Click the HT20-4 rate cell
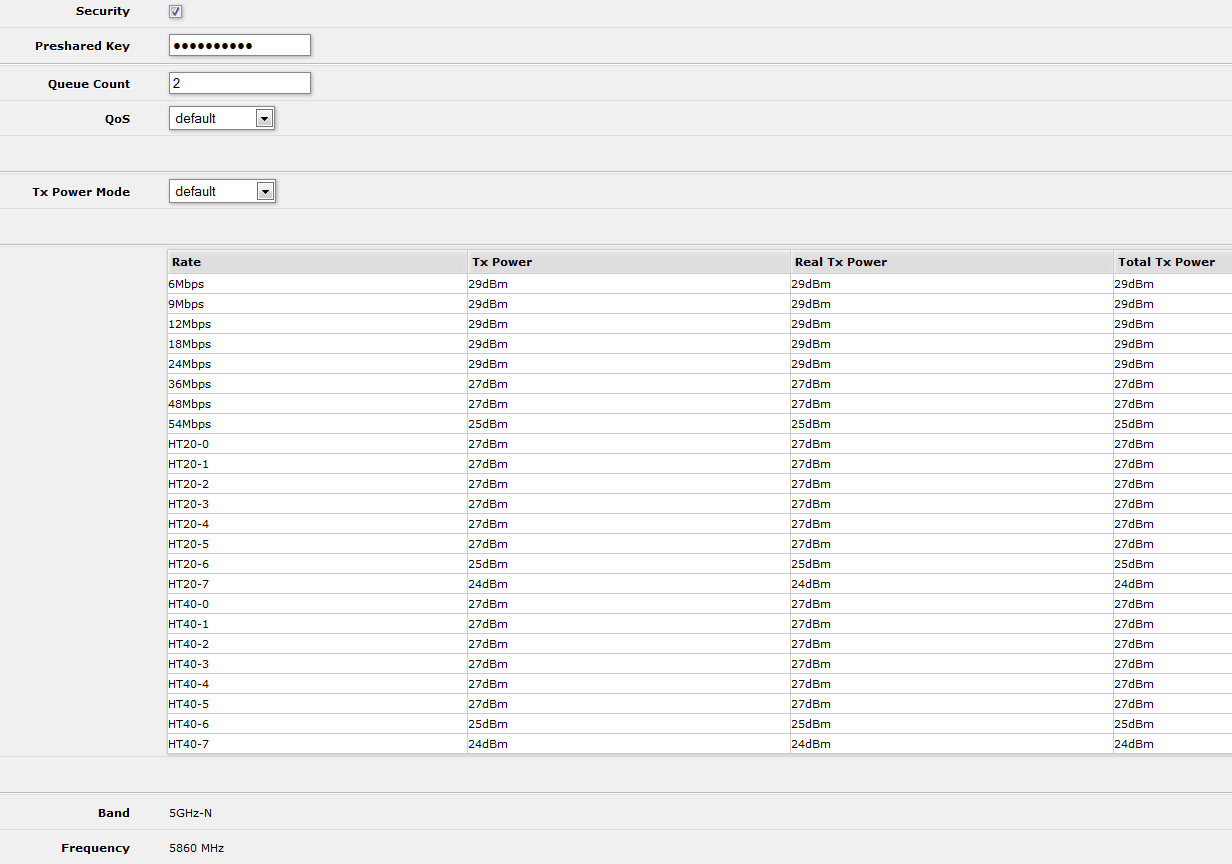This screenshot has height=864, width=1232. point(317,524)
